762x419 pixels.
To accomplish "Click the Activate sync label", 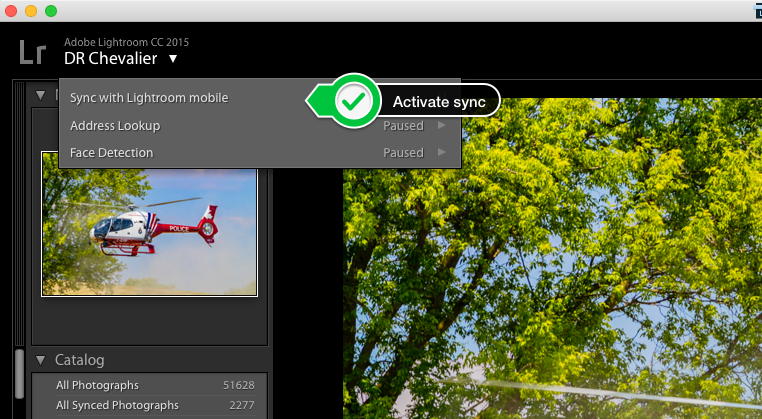I will tap(439, 102).
